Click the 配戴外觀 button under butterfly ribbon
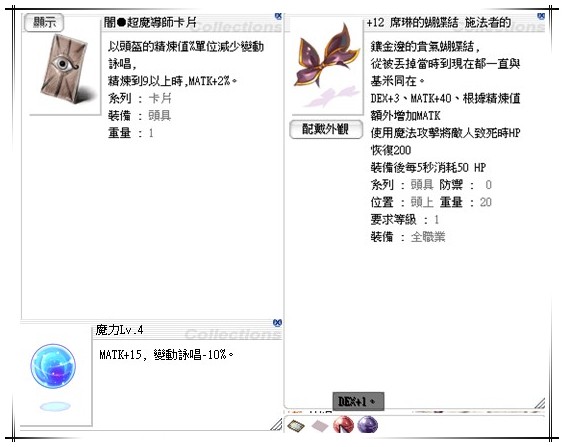Image resolution: width=564 pixels, height=447 pixels. (326, 129)
